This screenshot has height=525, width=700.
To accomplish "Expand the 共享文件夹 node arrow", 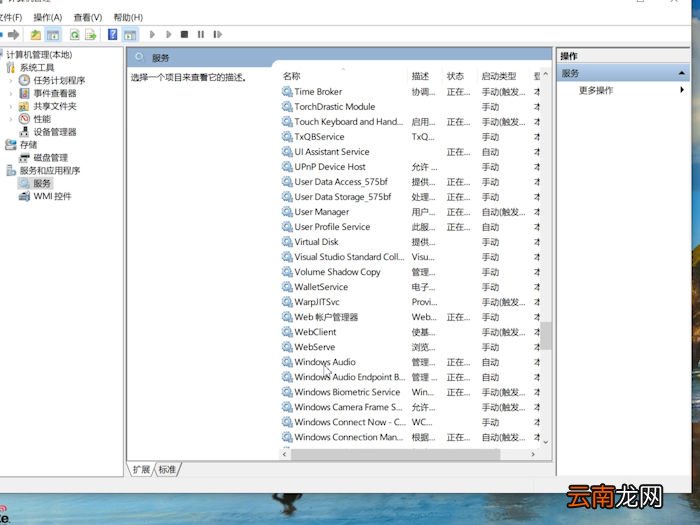I will click(11, 107).
